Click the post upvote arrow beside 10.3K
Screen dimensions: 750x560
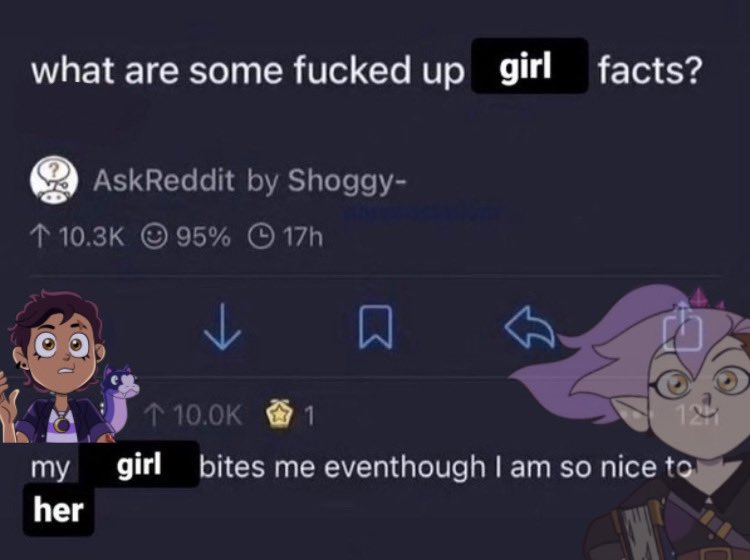[x=40, y=237]
